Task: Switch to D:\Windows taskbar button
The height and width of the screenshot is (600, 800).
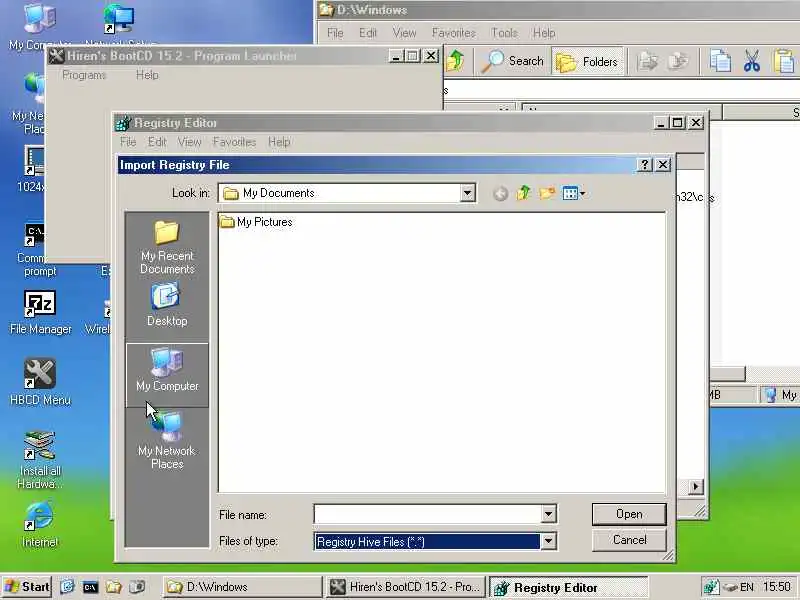Action: [243, 587]
